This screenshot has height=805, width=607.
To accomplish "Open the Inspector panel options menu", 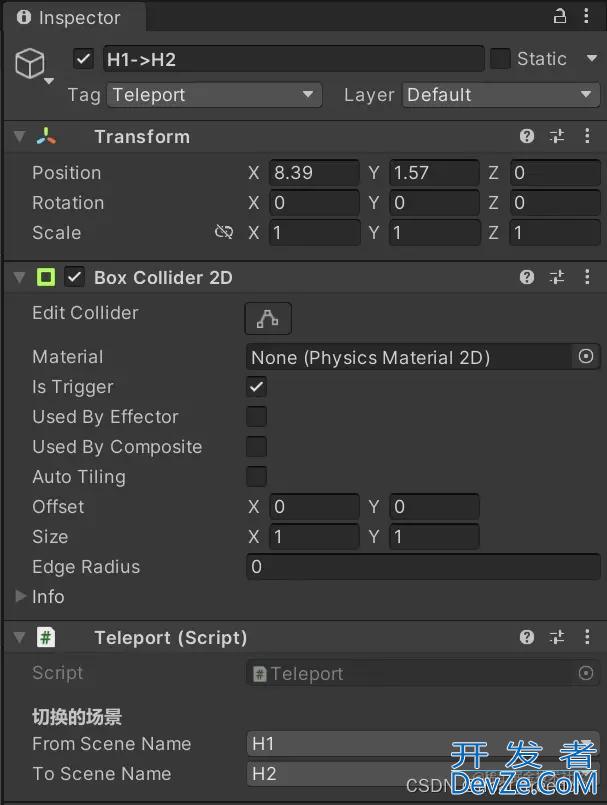I will [586, 16].
